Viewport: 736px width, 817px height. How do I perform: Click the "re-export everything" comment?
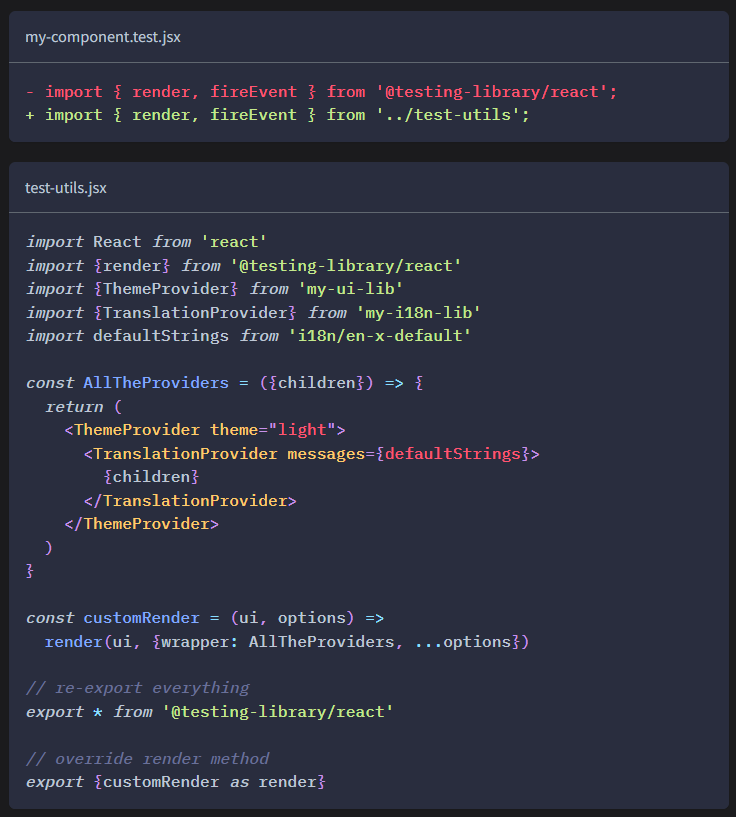(137, 688)
